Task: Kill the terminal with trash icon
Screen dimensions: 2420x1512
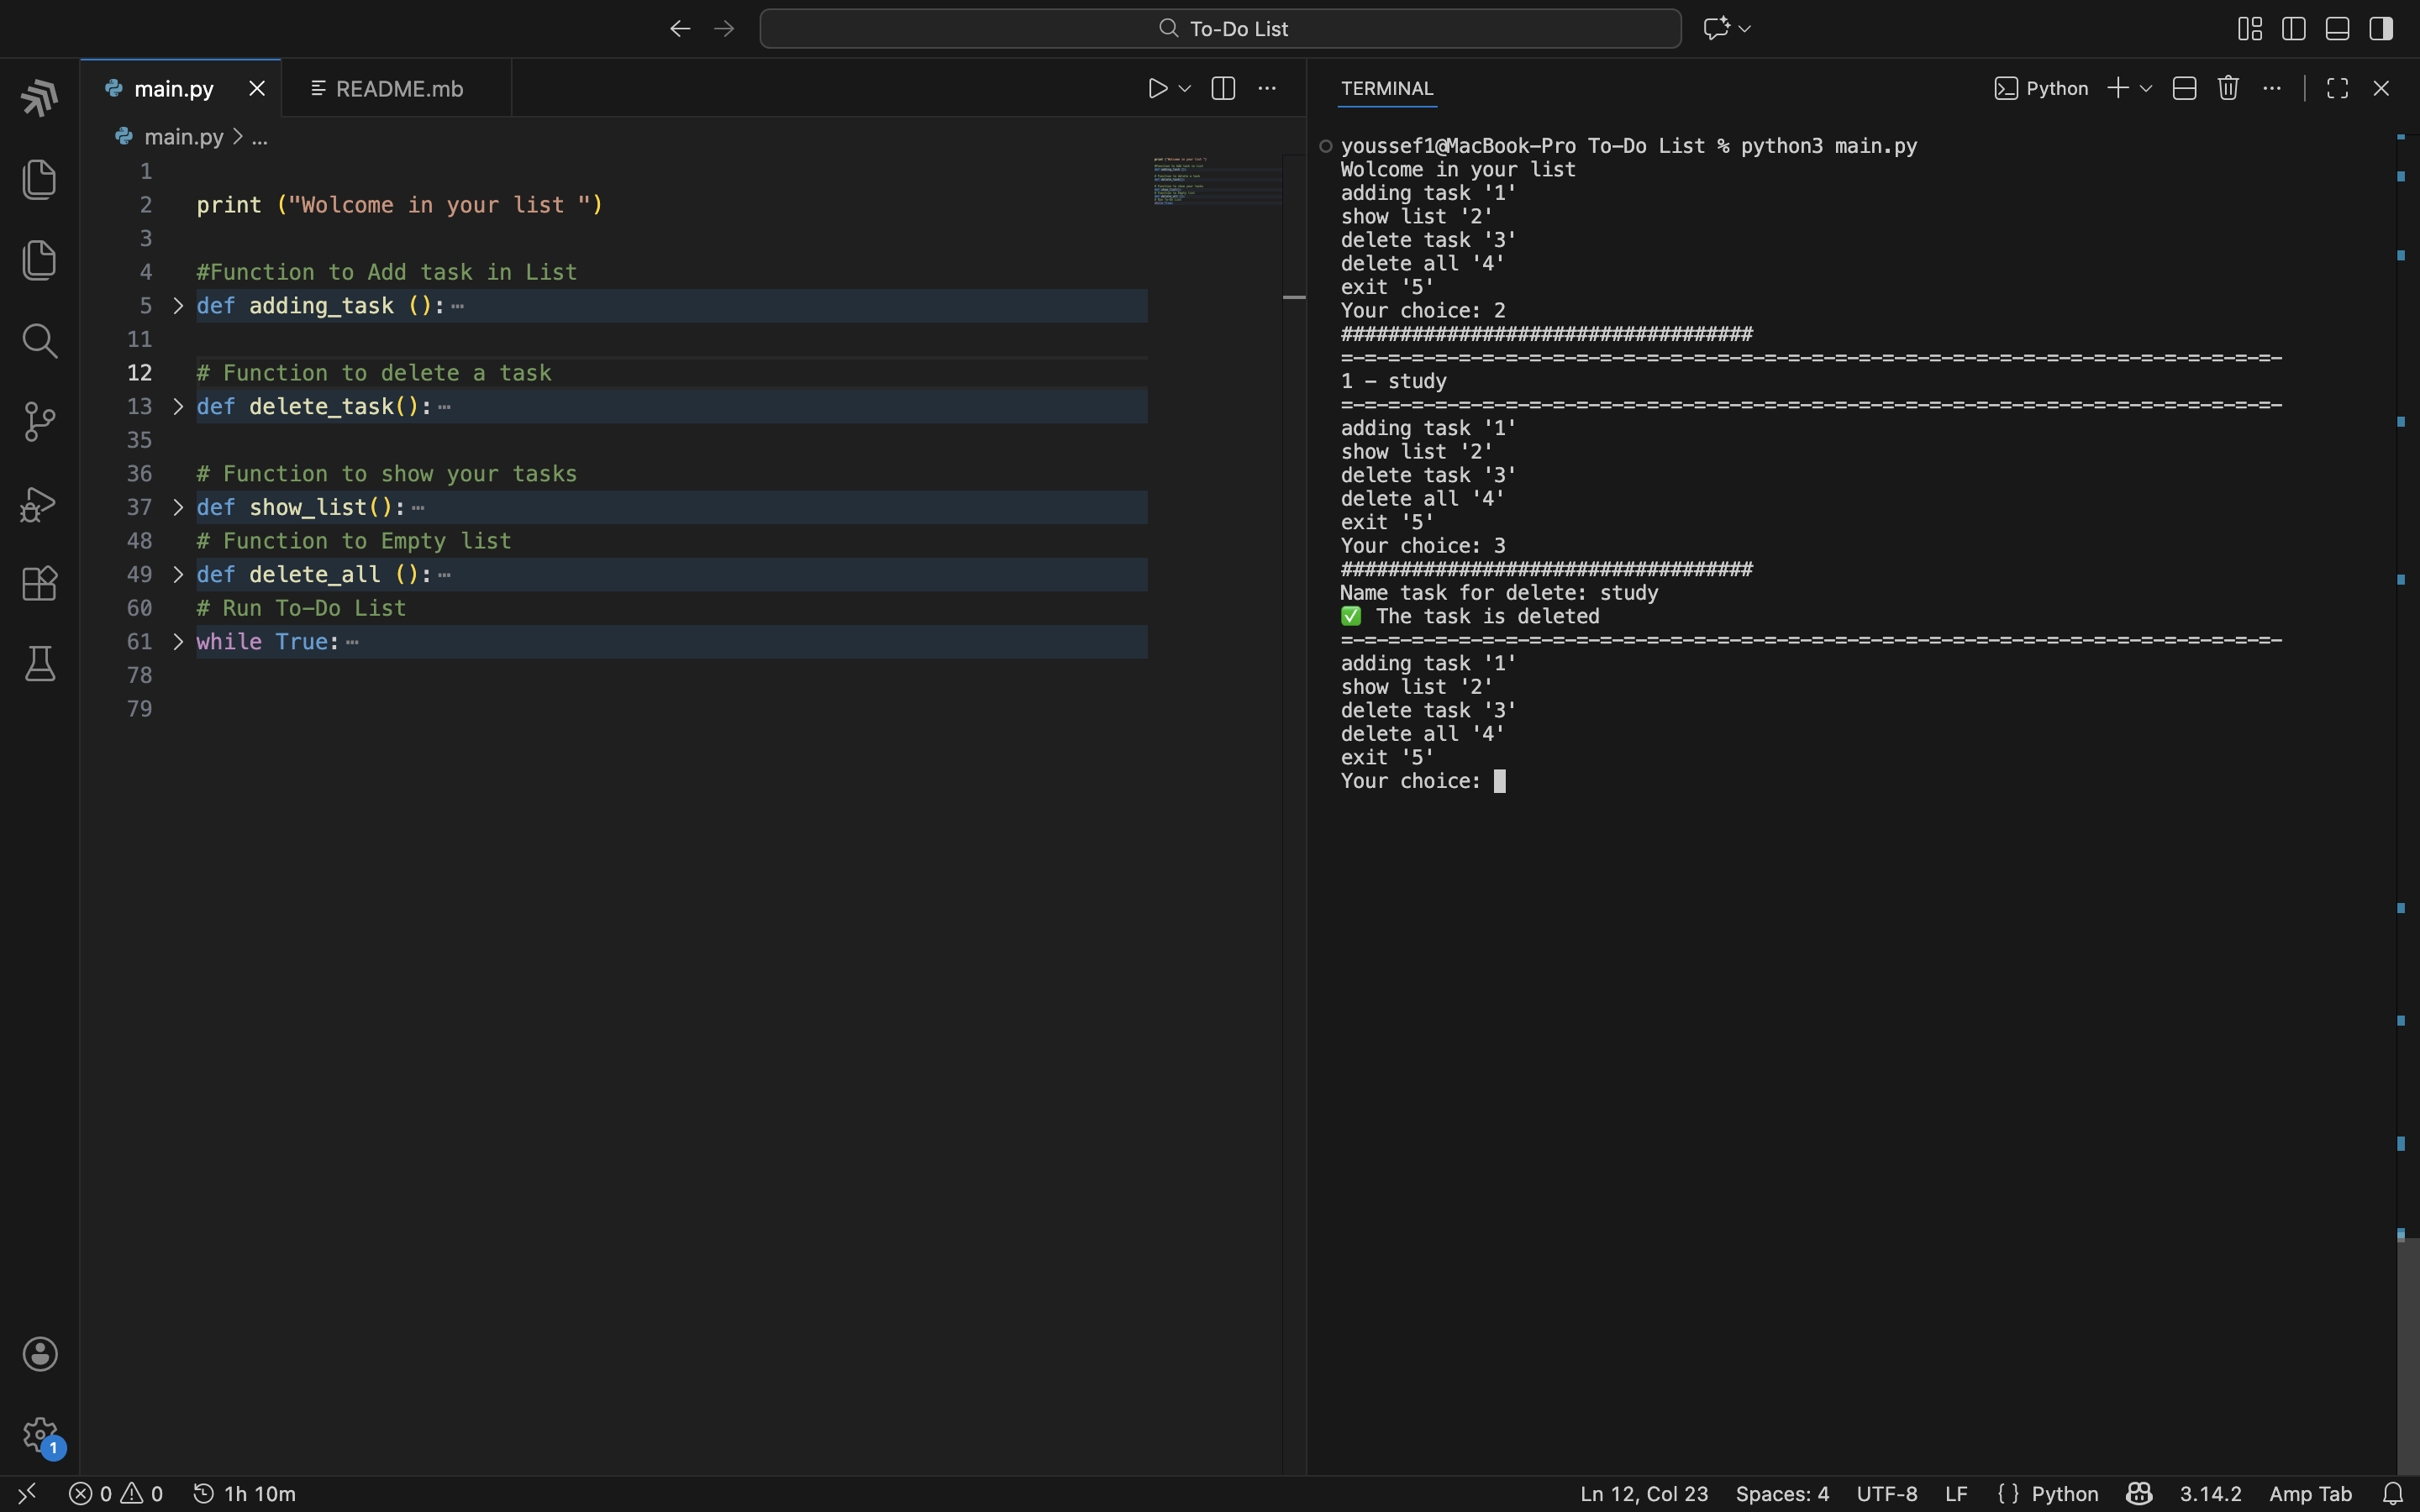Action: point(2228,89)
